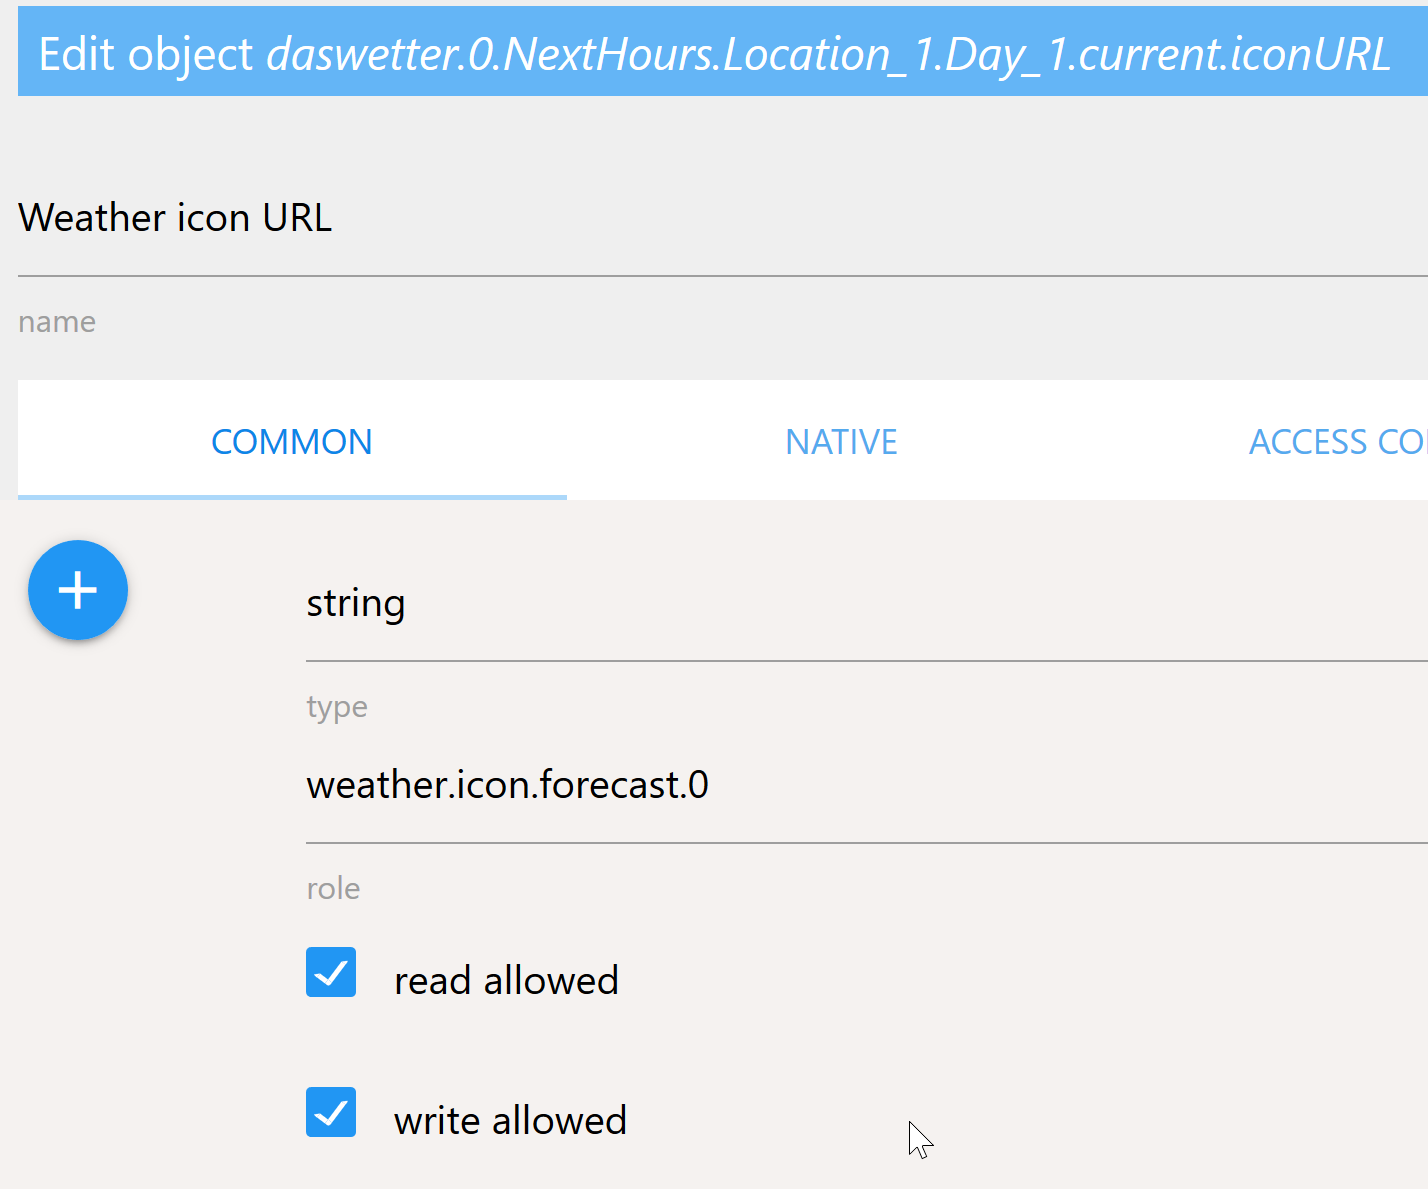
Task: Click the type field containing string
Action: point(867,604)
